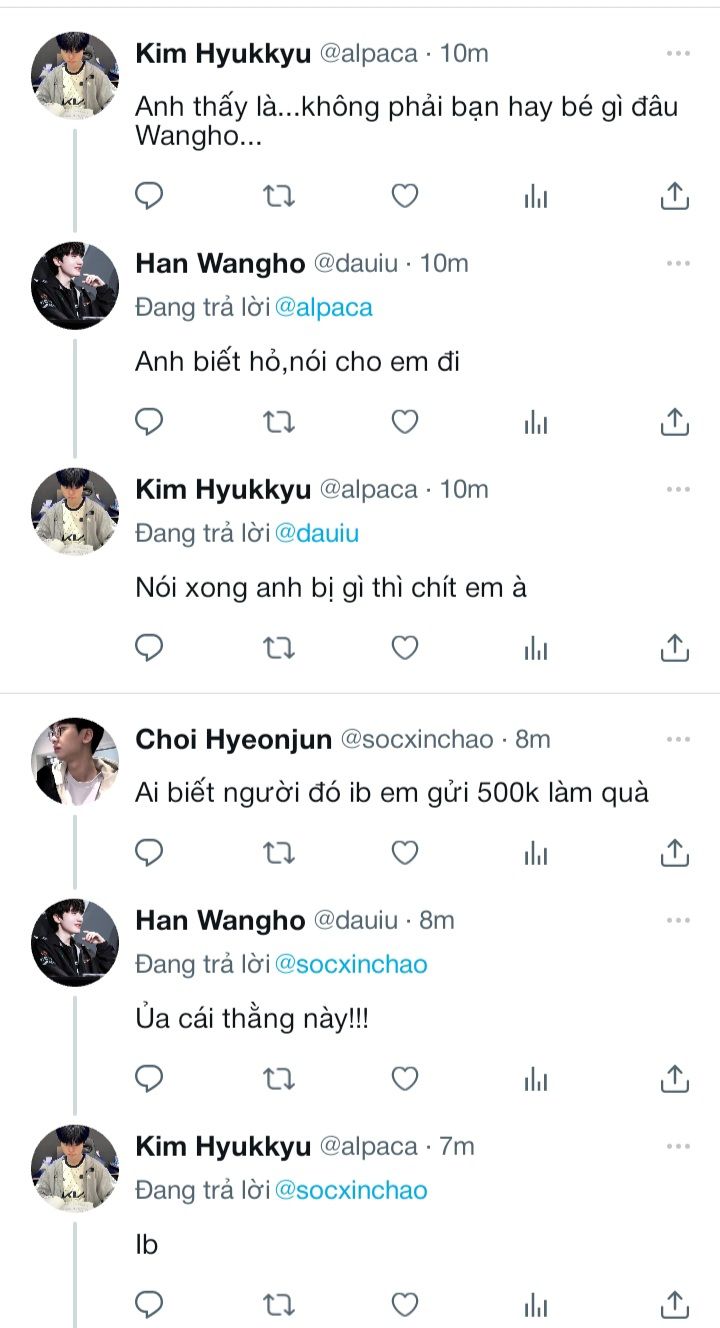The image size is (720, 1328).
Task: Like the 'Nói xong anh bị gì' tweet
Action: click(x=404, y=649)
